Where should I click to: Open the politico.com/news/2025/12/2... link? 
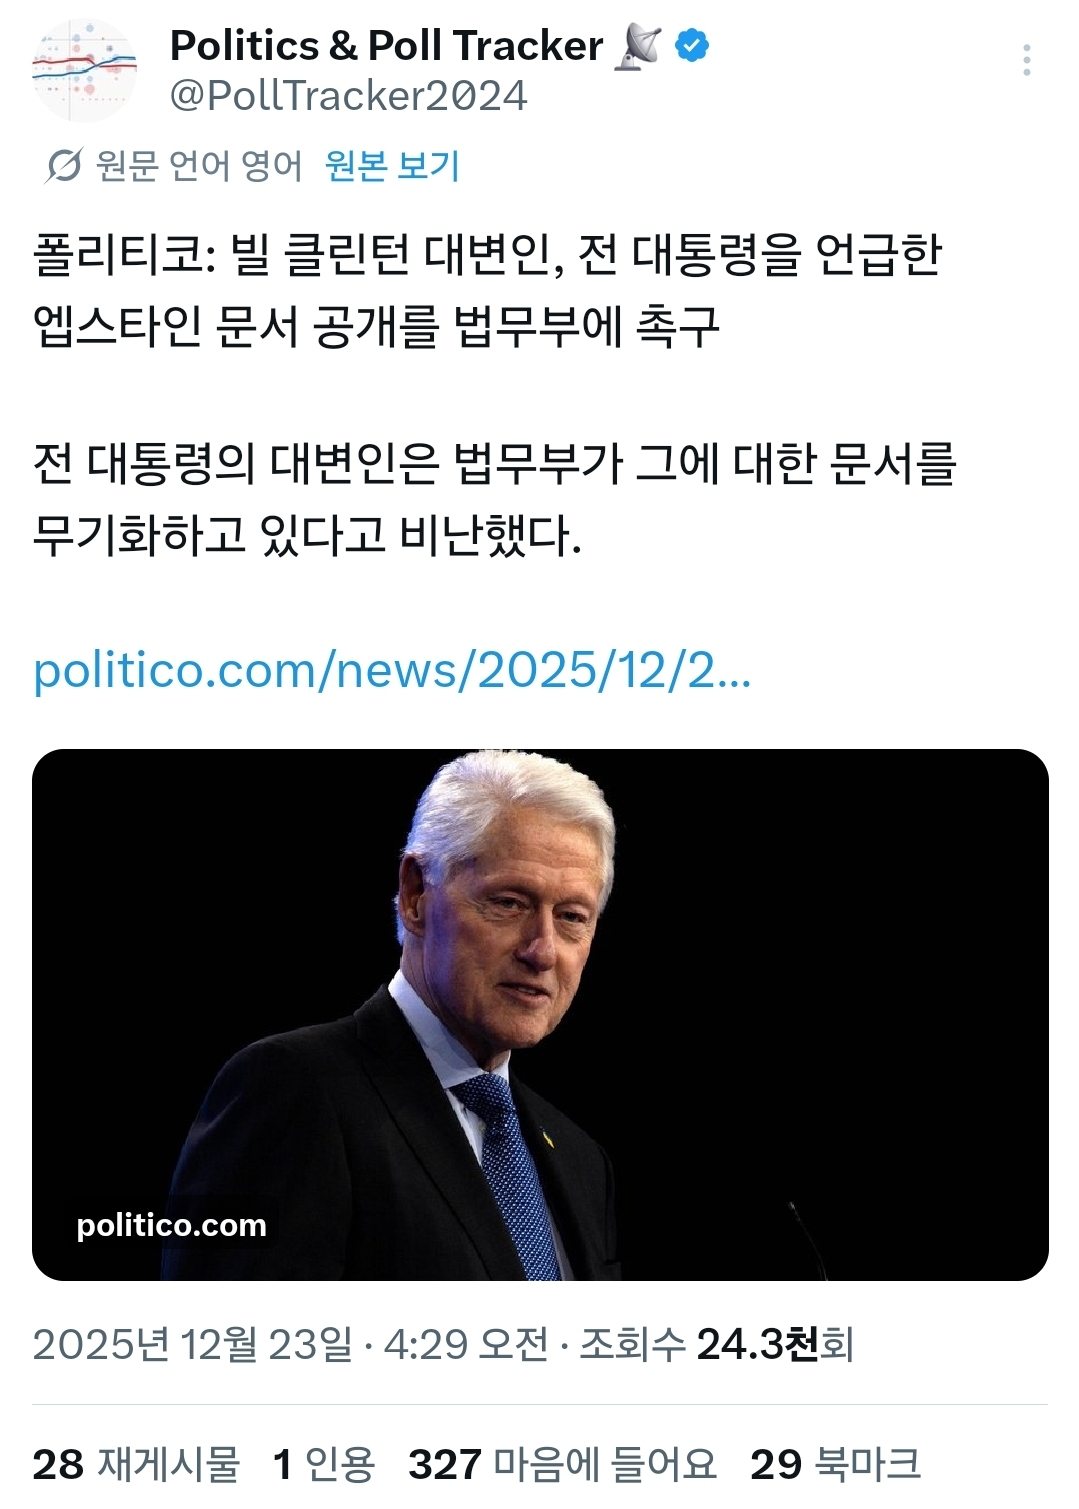click(x=392, y=669)
